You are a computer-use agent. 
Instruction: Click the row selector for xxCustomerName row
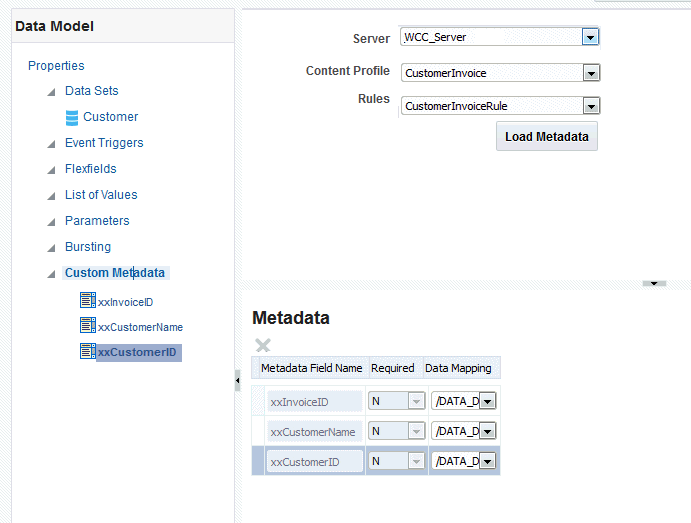258,431
